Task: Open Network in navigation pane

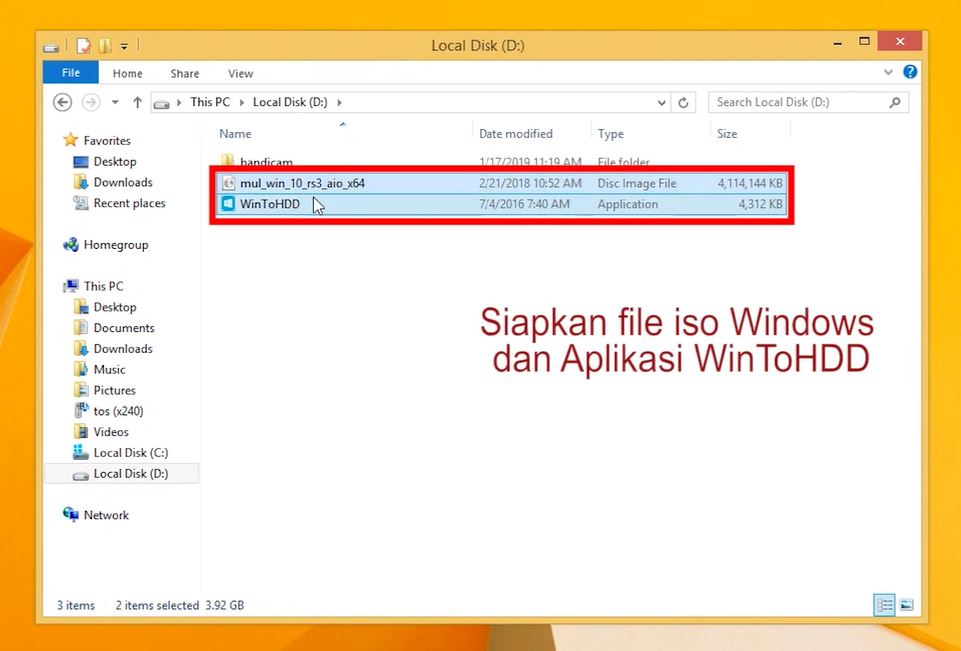Action: tap(96, 515)
